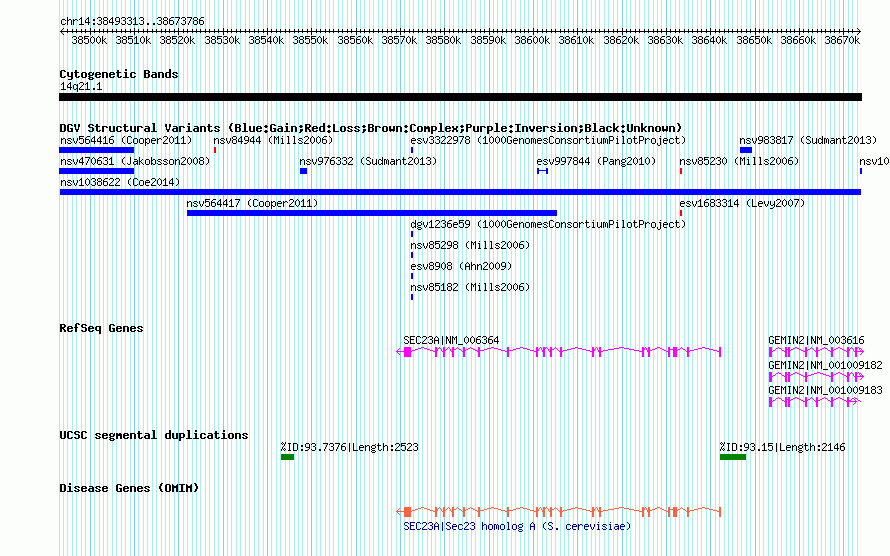Click the 14q21.1 cytogenetic band bar

click(x=460, y=97)
